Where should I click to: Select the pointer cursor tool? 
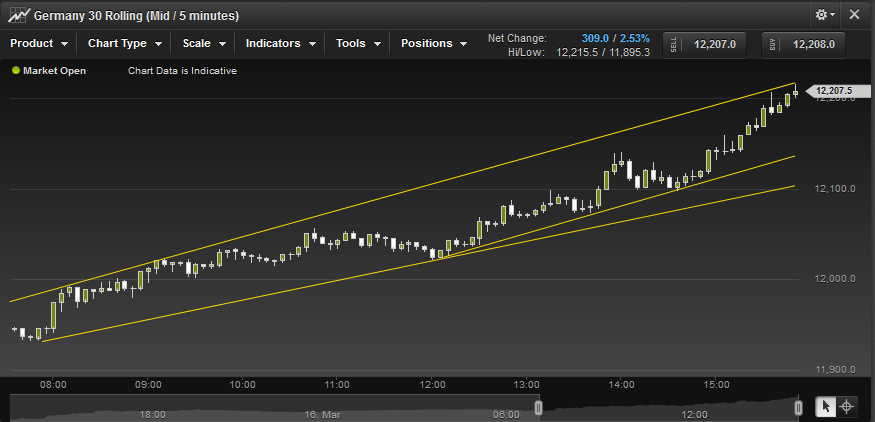click(825, 406)
